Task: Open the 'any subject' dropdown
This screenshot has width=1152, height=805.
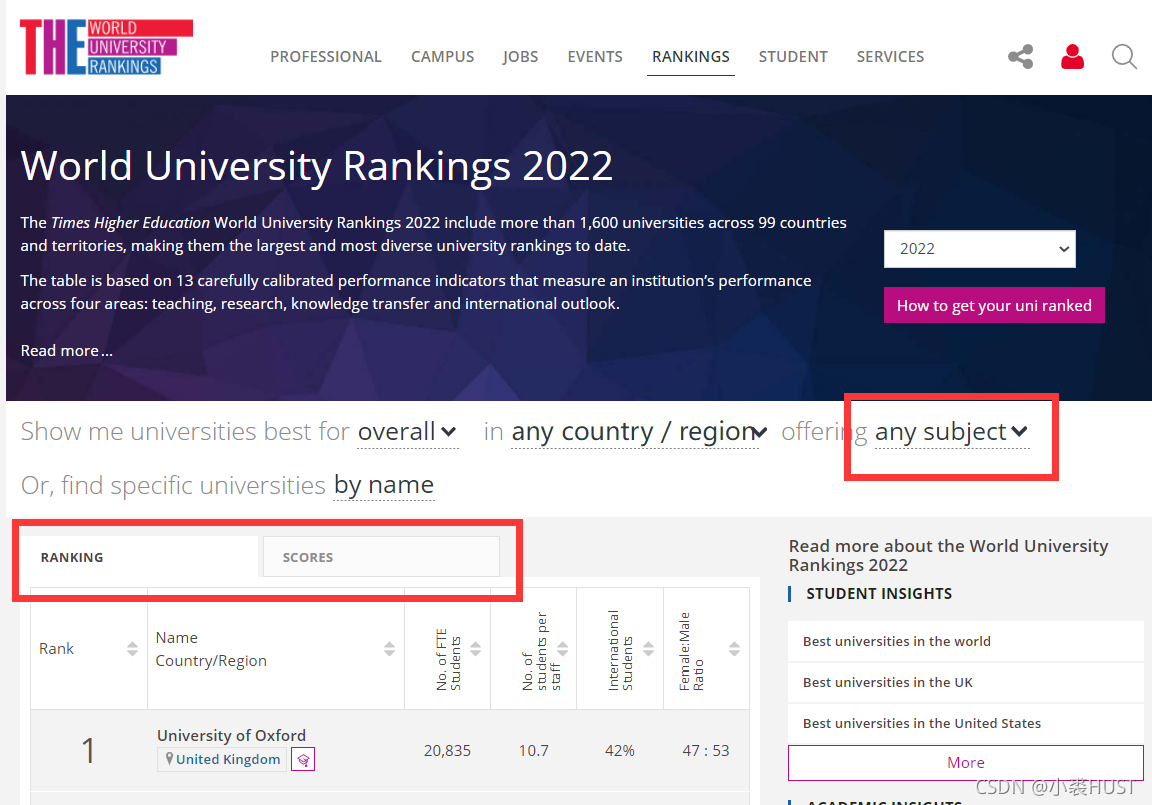Action: [951, 432]
